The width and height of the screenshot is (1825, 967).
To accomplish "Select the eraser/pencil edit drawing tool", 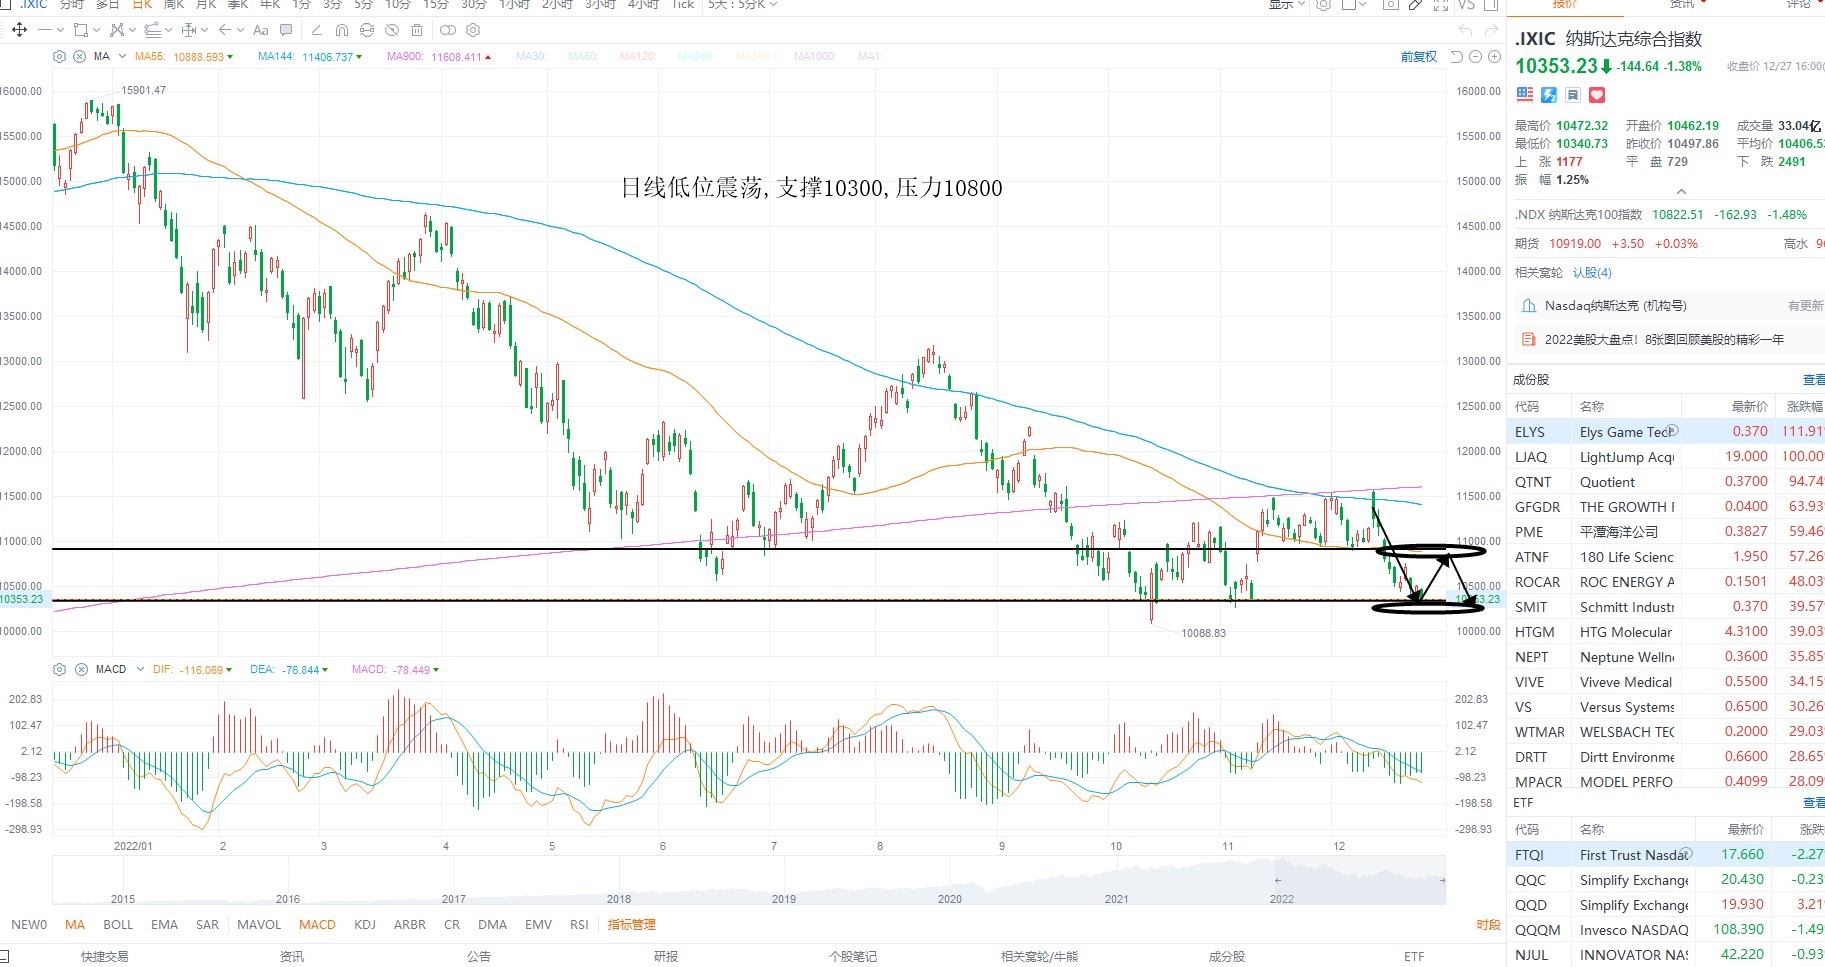I will (317, 30).
